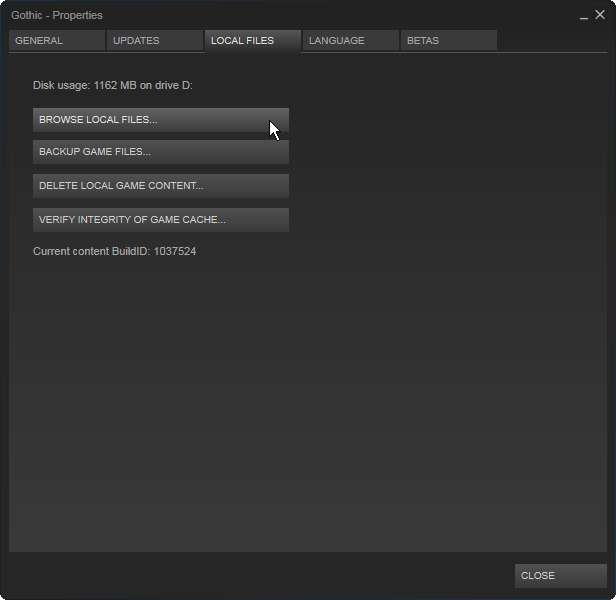Click the Gothic - Properties window title
This screenshot has height=600, width=616.
(57, 15)
